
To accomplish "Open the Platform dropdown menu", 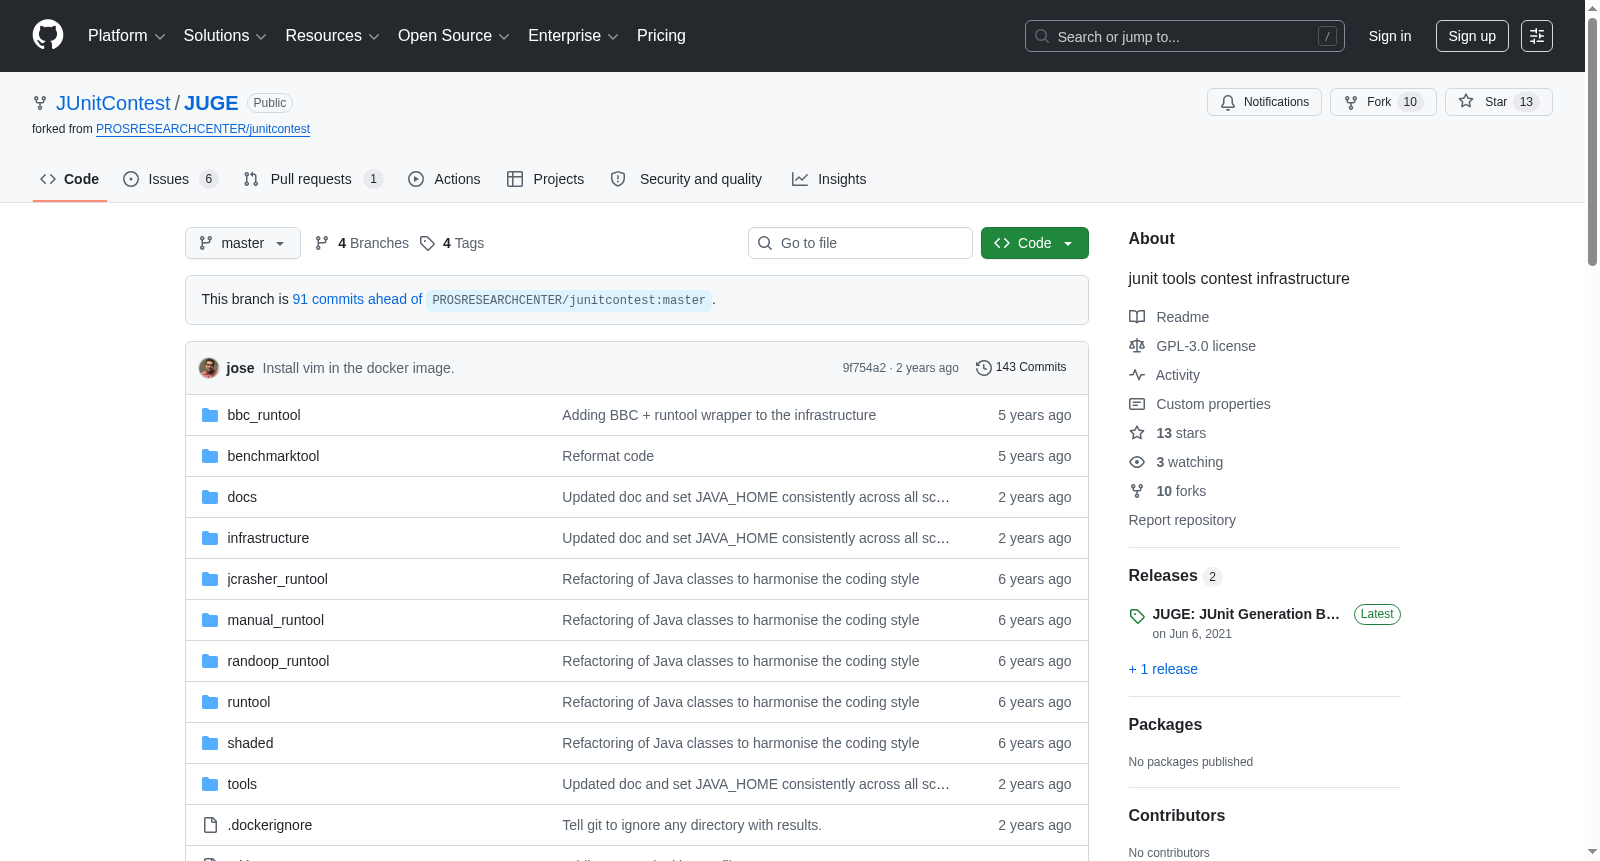I will coord(126,36).
